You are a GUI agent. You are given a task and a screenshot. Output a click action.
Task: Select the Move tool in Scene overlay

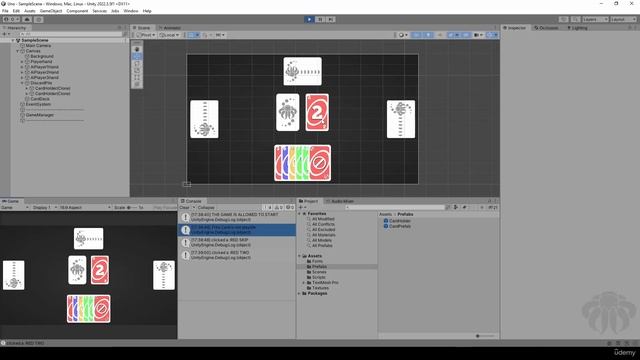pos(137,56)
